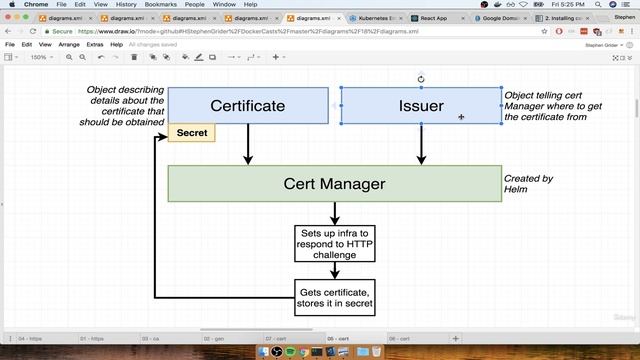640x360 pixels.
Task: Collapse the toolbar with chevron icon
Action: pyautogui.click(x=630, y=58)
